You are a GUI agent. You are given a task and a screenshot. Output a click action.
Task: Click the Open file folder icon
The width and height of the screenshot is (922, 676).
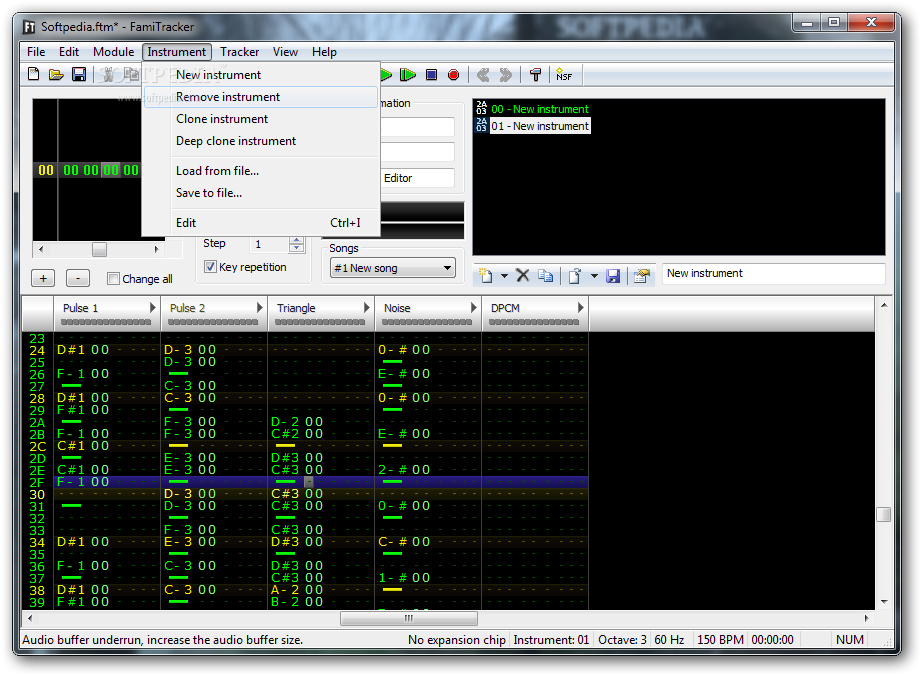[x=56, y=75]
